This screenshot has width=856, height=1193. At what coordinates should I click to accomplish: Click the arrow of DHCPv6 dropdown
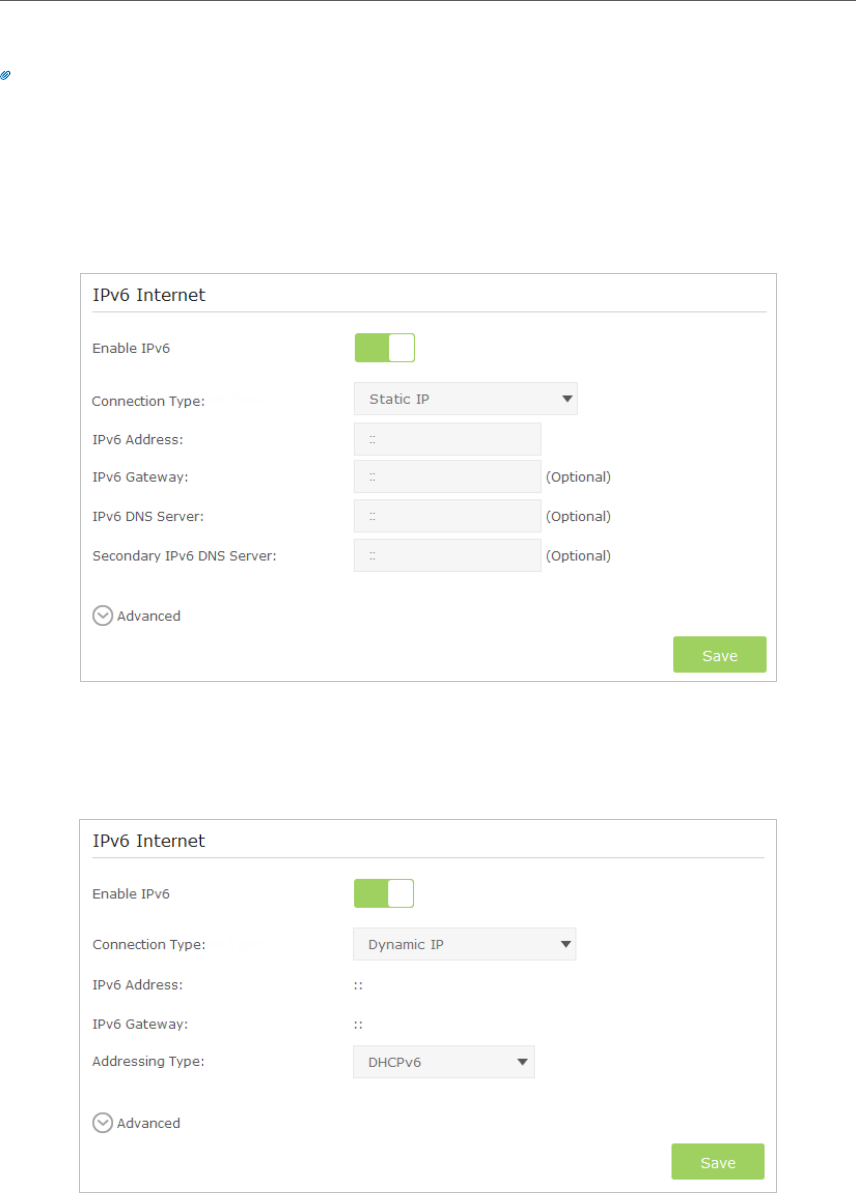[523, 1062]
